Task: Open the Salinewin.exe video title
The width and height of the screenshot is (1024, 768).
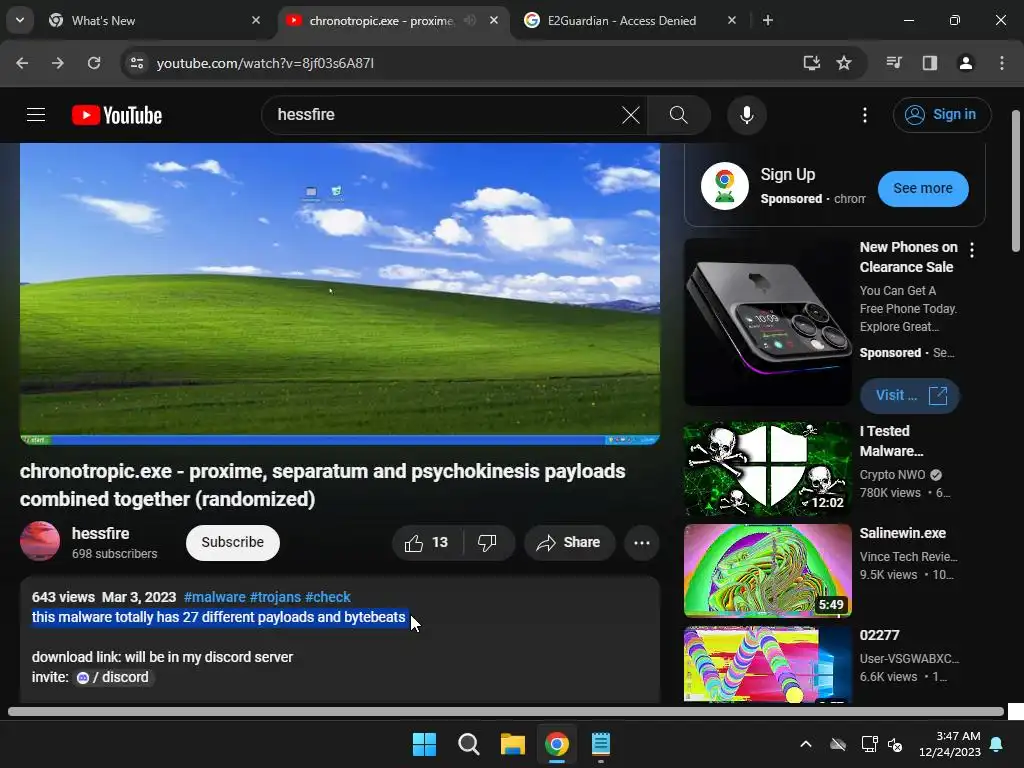Action: (903, 533)
